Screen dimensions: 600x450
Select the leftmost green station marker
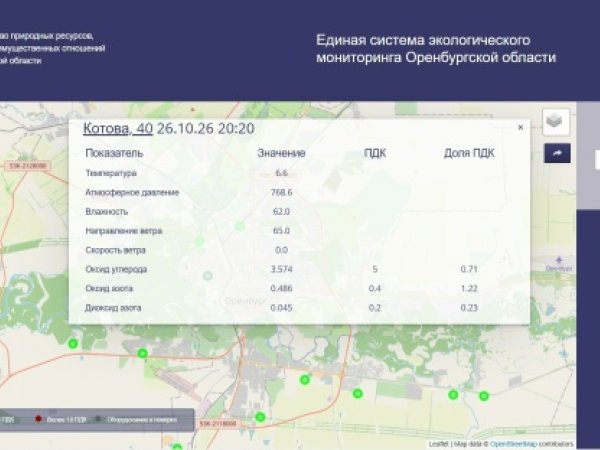click(73, 344)
